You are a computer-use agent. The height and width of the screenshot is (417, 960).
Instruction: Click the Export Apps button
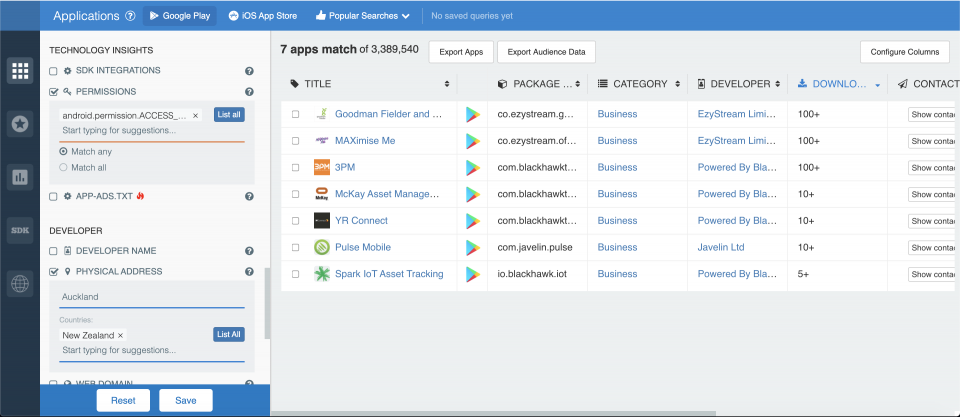point(462,52)
